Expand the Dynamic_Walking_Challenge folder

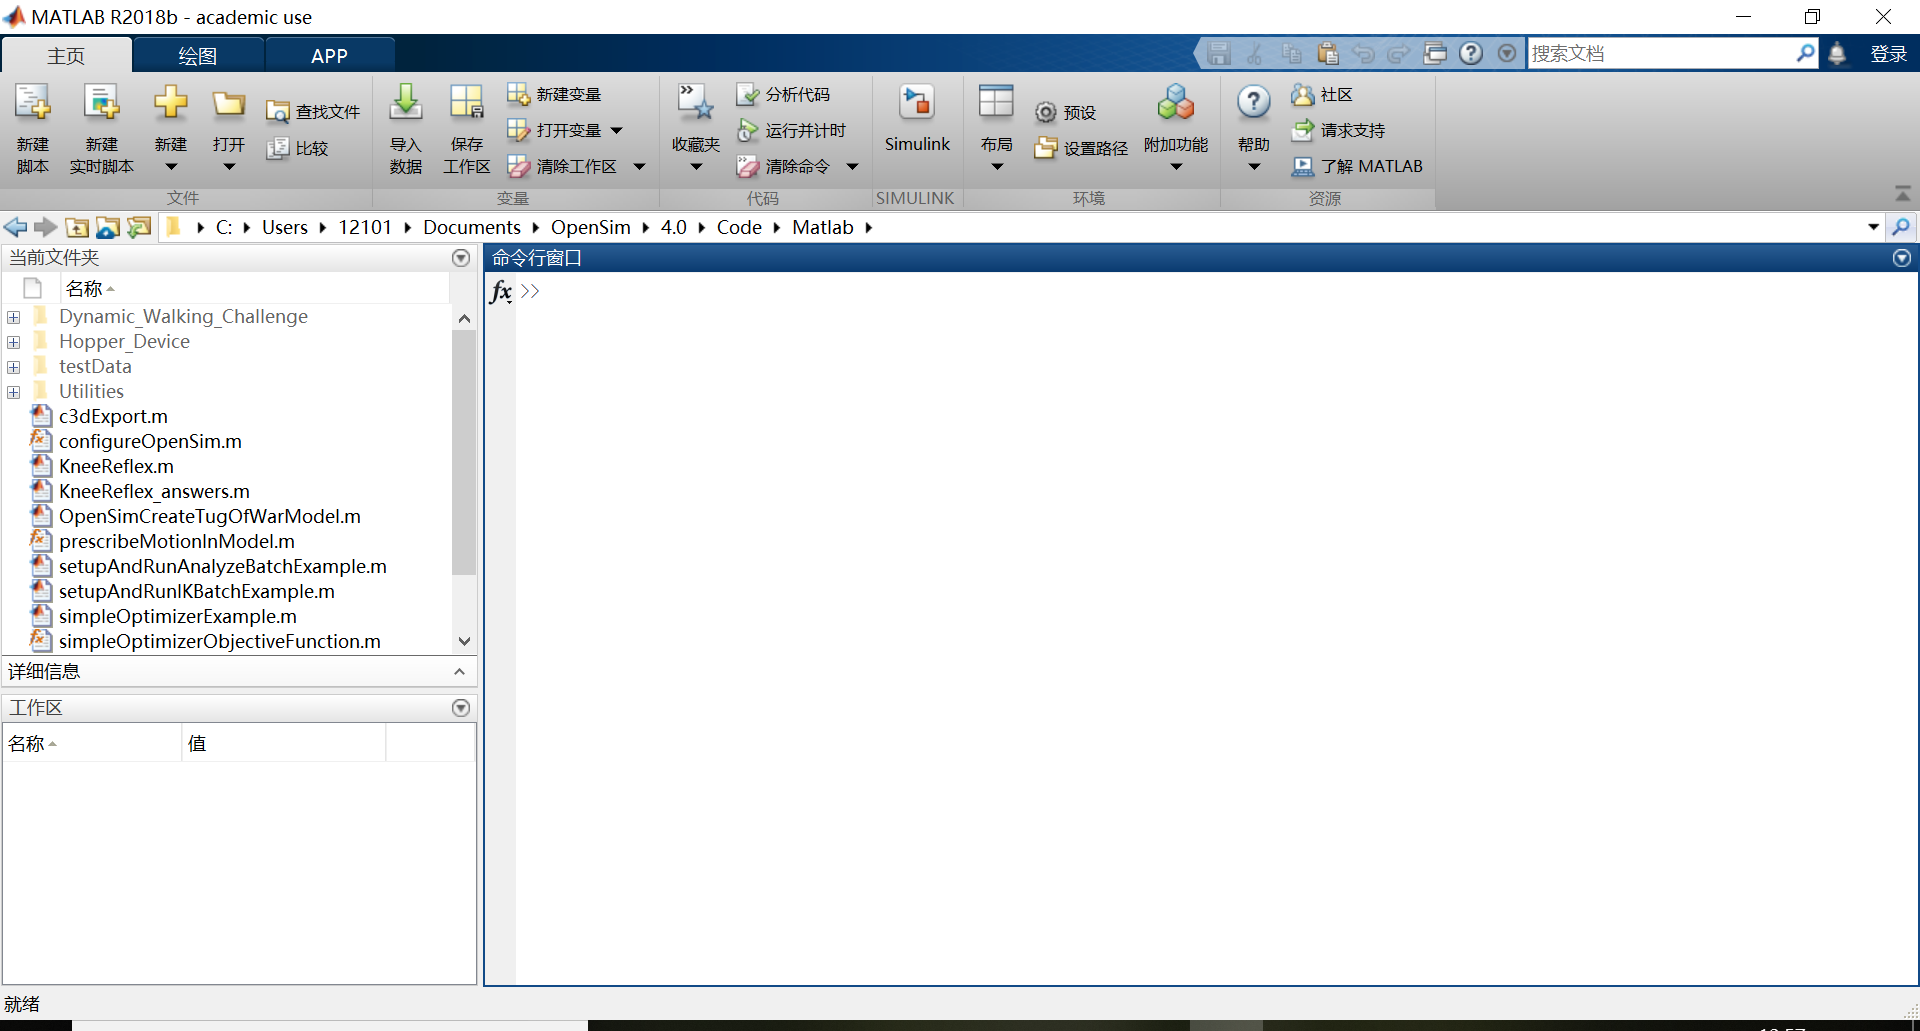point(13,316)
